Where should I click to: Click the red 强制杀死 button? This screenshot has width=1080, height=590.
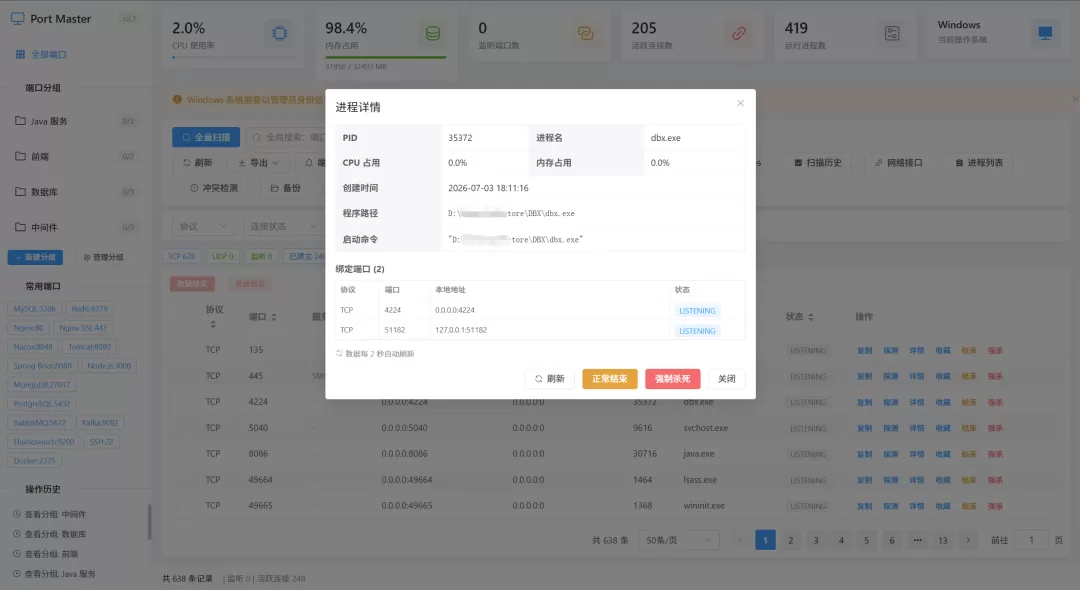(672, 379)
